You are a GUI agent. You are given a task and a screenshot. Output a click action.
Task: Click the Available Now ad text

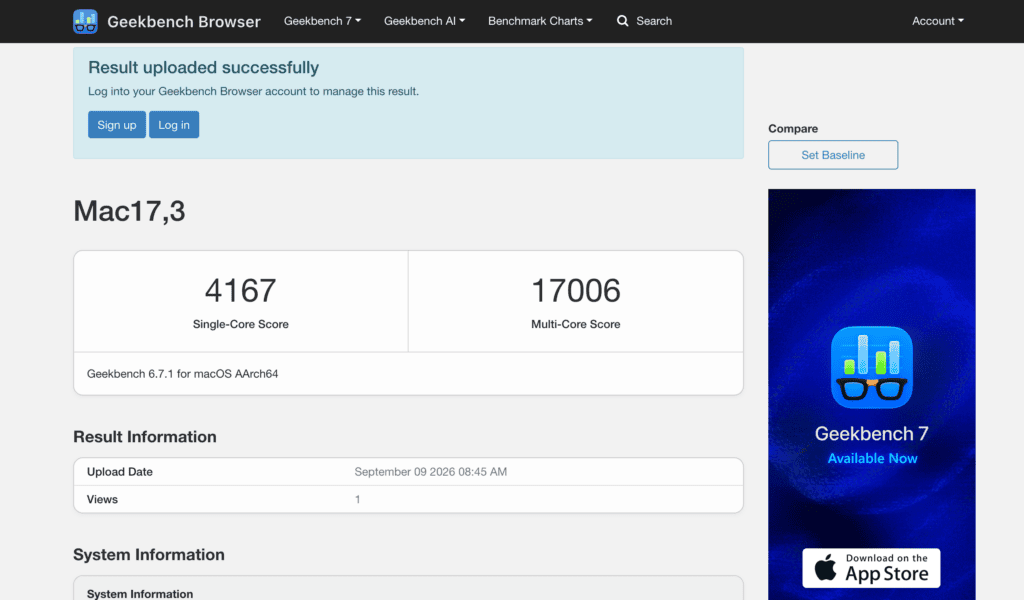tap(872, 458)
